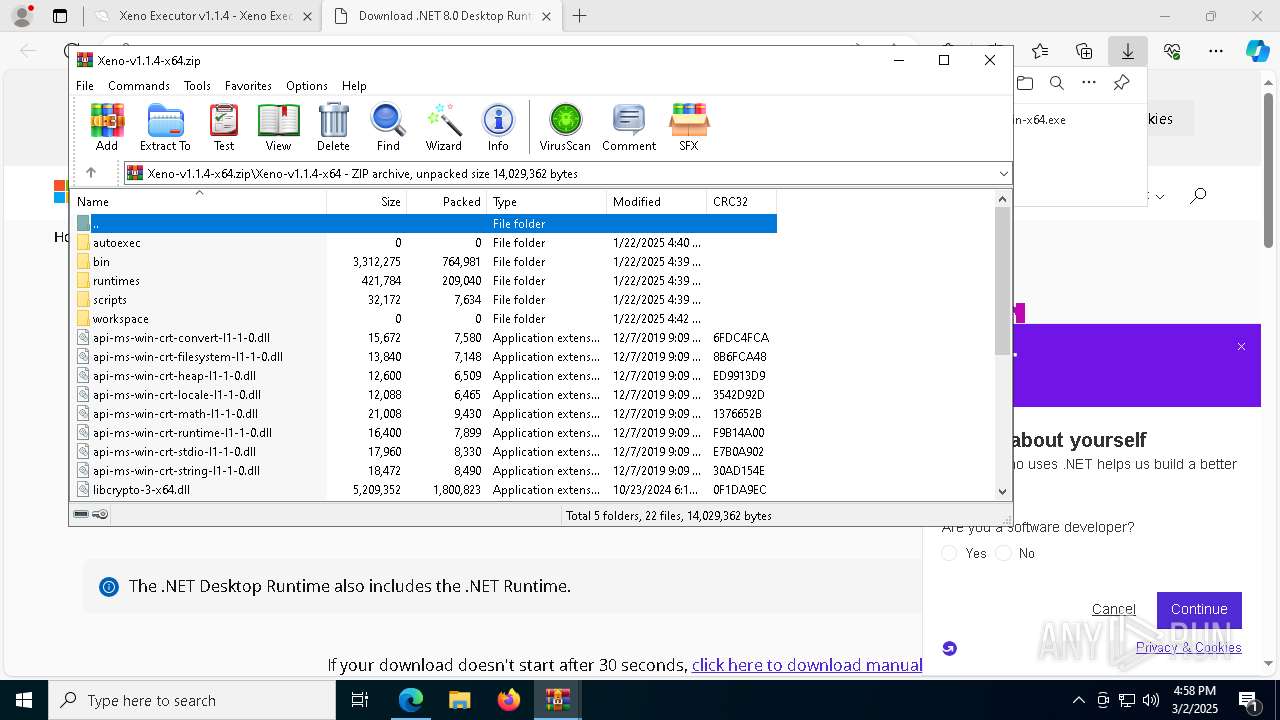Open a new browser tab
Screen dimensions: 1280x720
[579, 16]
